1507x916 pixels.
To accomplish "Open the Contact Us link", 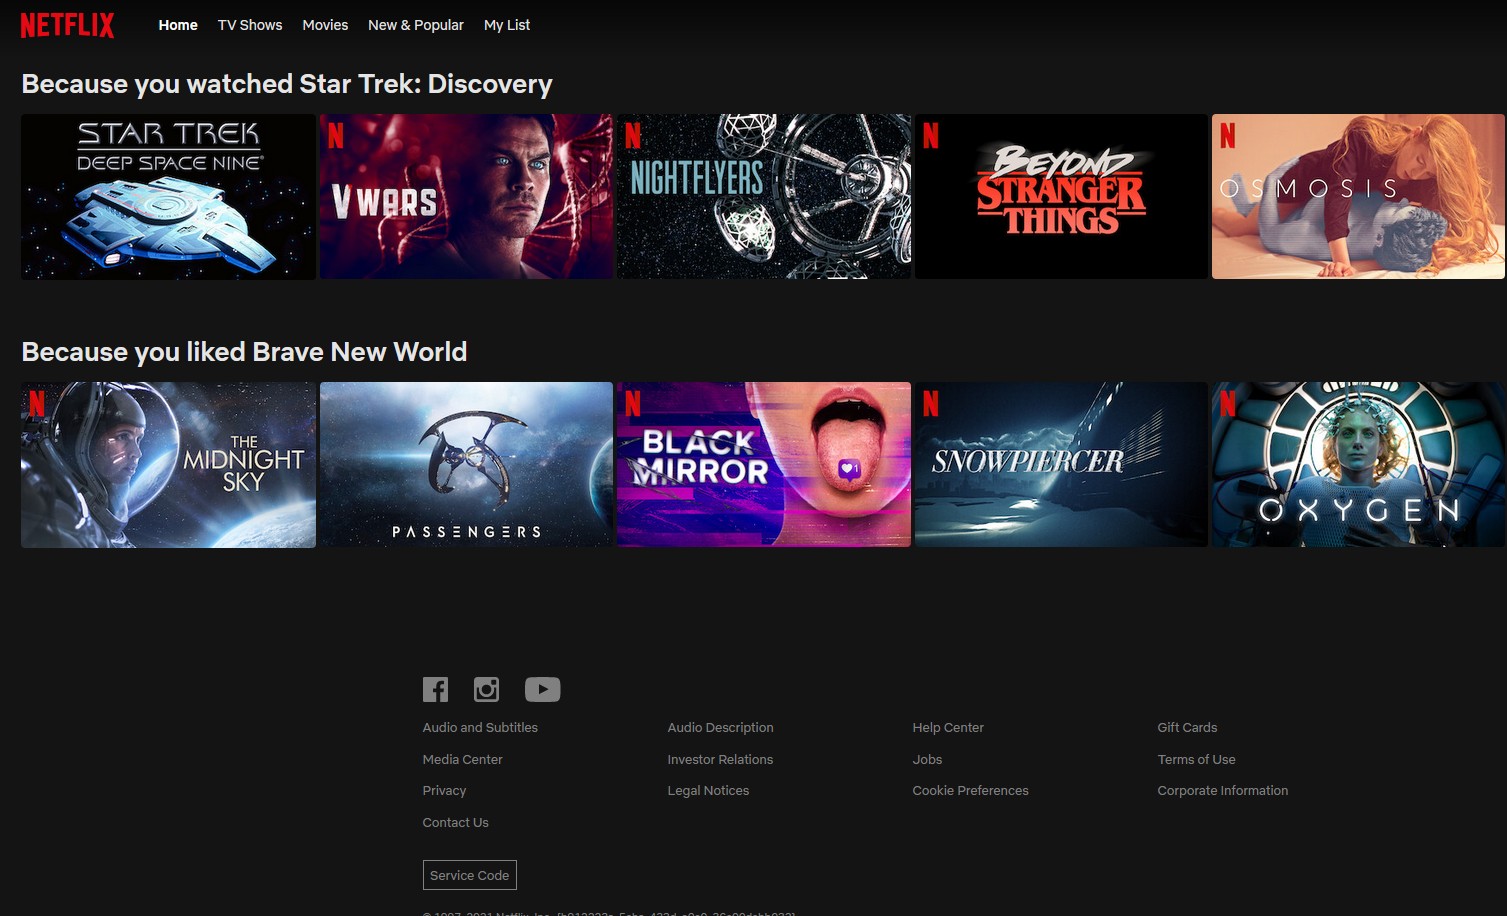I will [455, 822].
